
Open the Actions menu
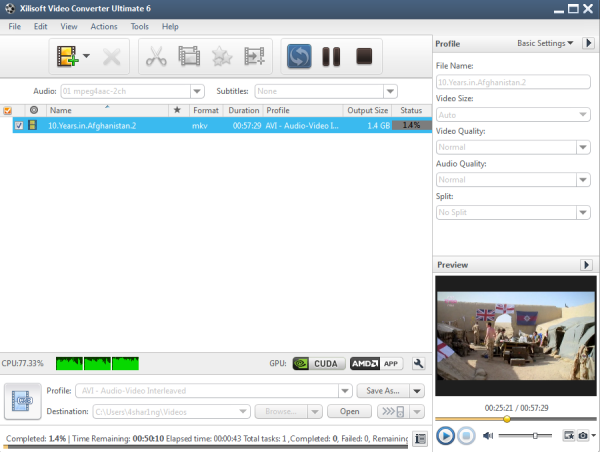[104, 26]
